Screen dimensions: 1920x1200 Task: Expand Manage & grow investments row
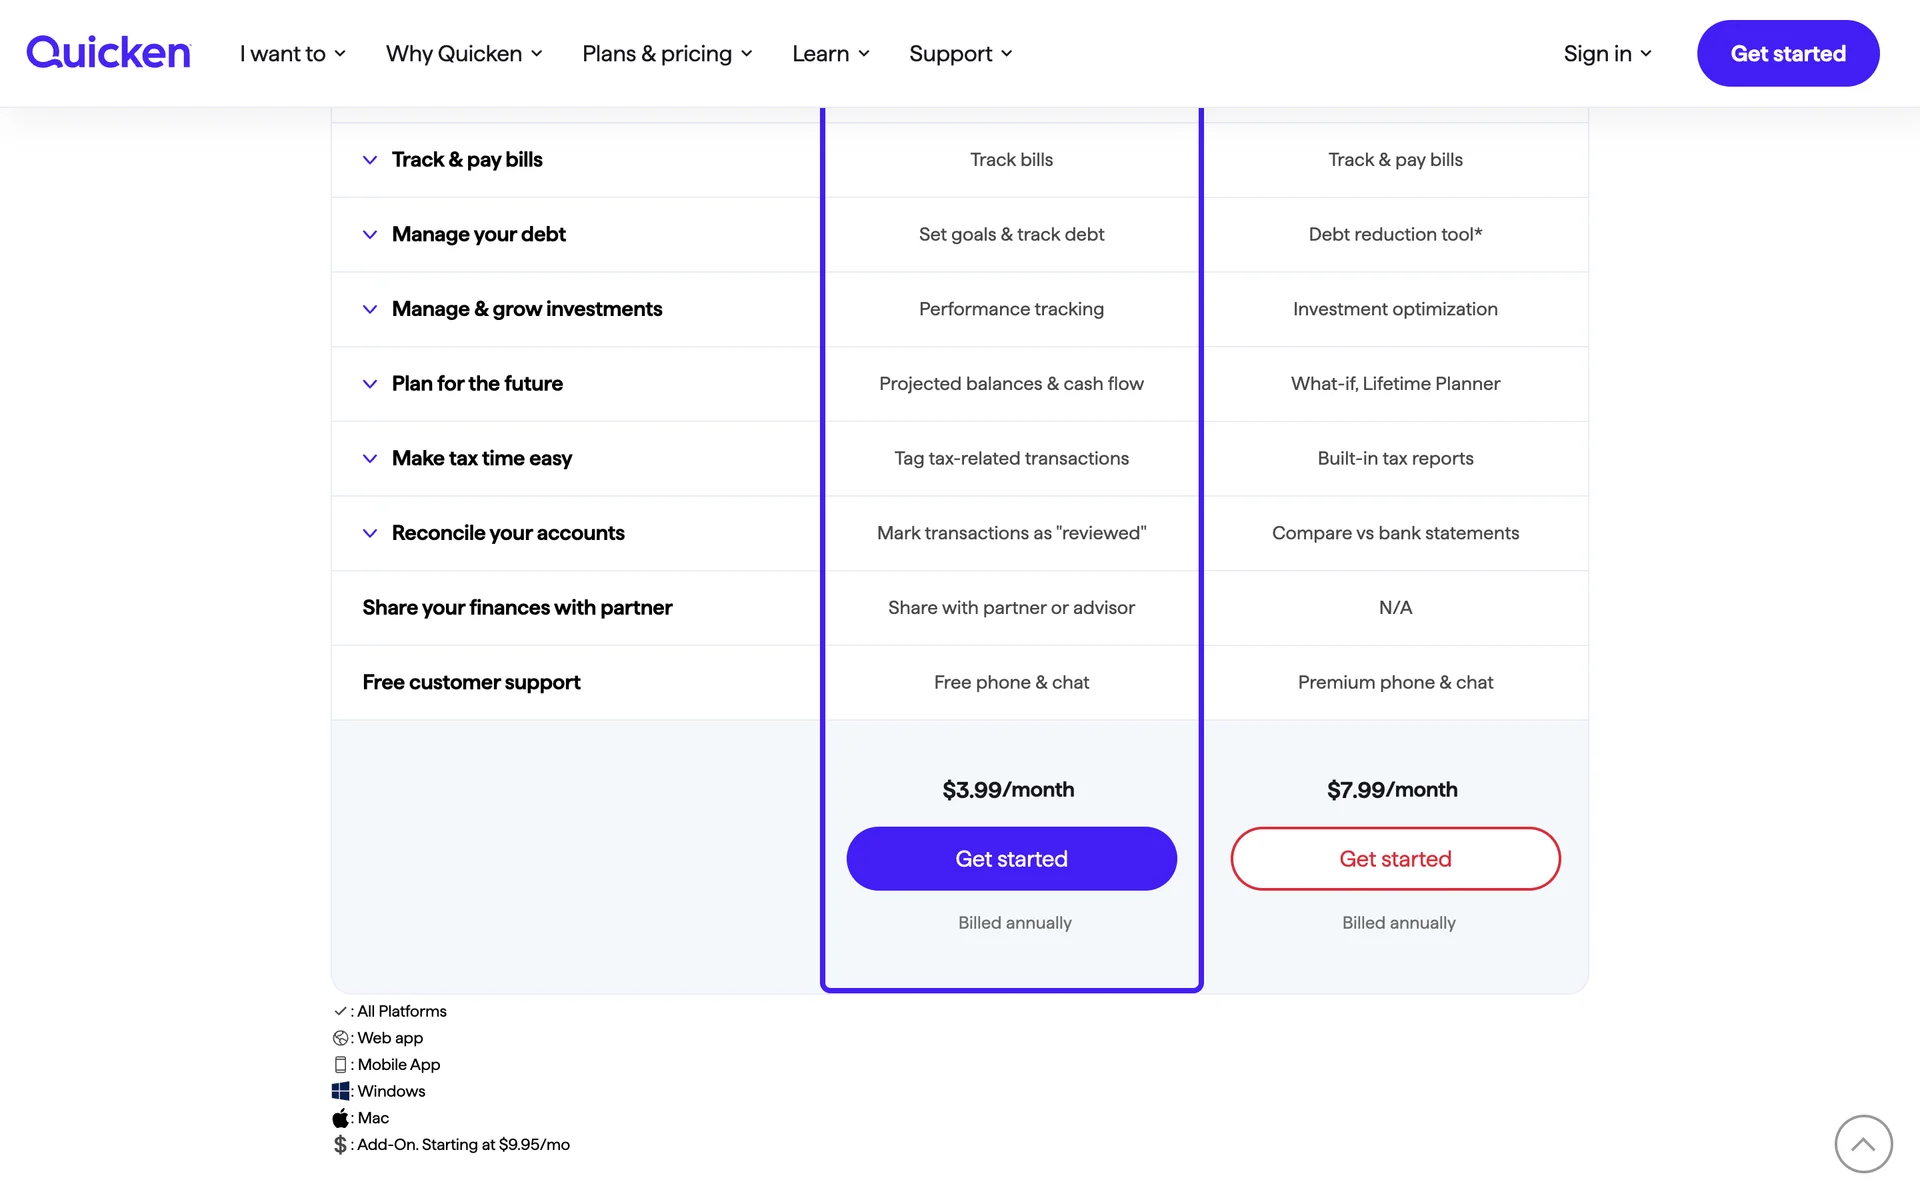click(370, 309)
